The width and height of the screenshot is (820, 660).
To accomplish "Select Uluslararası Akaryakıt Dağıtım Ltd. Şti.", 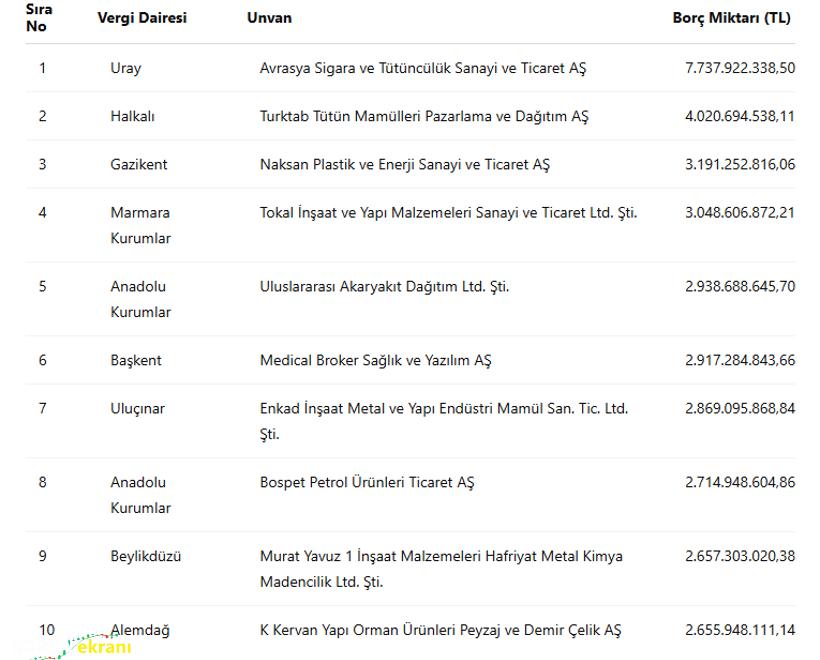I will 384,286.
